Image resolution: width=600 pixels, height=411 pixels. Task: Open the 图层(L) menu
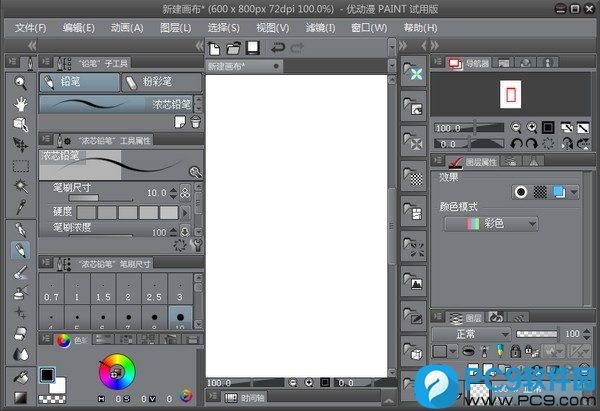(x=176, y=28)
